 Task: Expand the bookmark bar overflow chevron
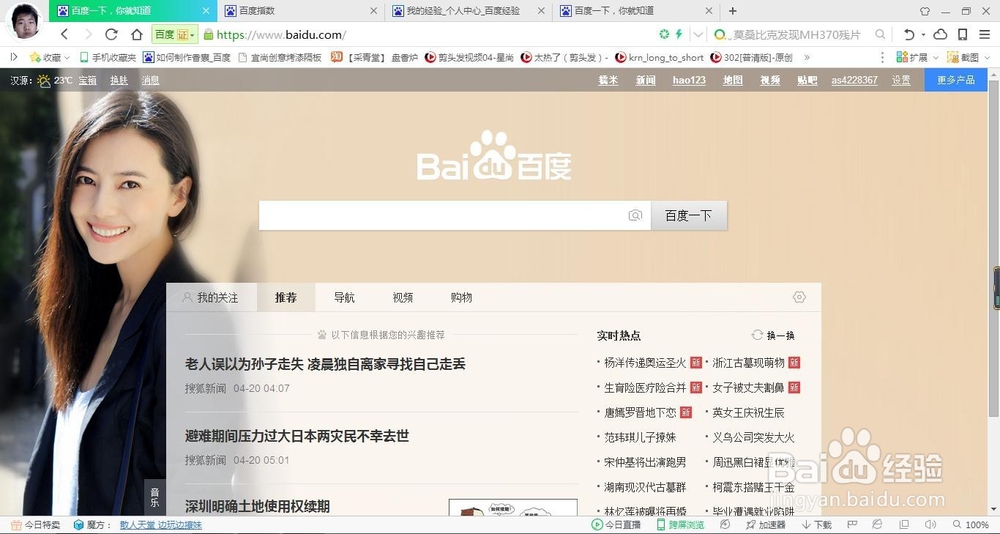click(x=807, y=57)
